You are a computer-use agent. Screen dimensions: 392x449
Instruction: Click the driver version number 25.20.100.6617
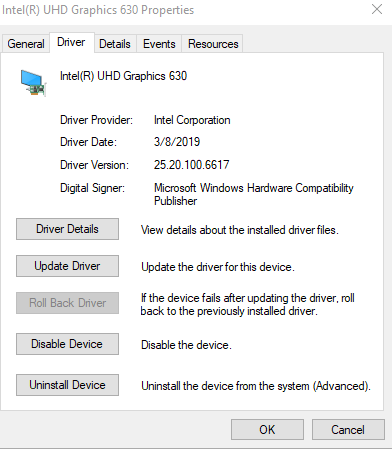(191, 165)
